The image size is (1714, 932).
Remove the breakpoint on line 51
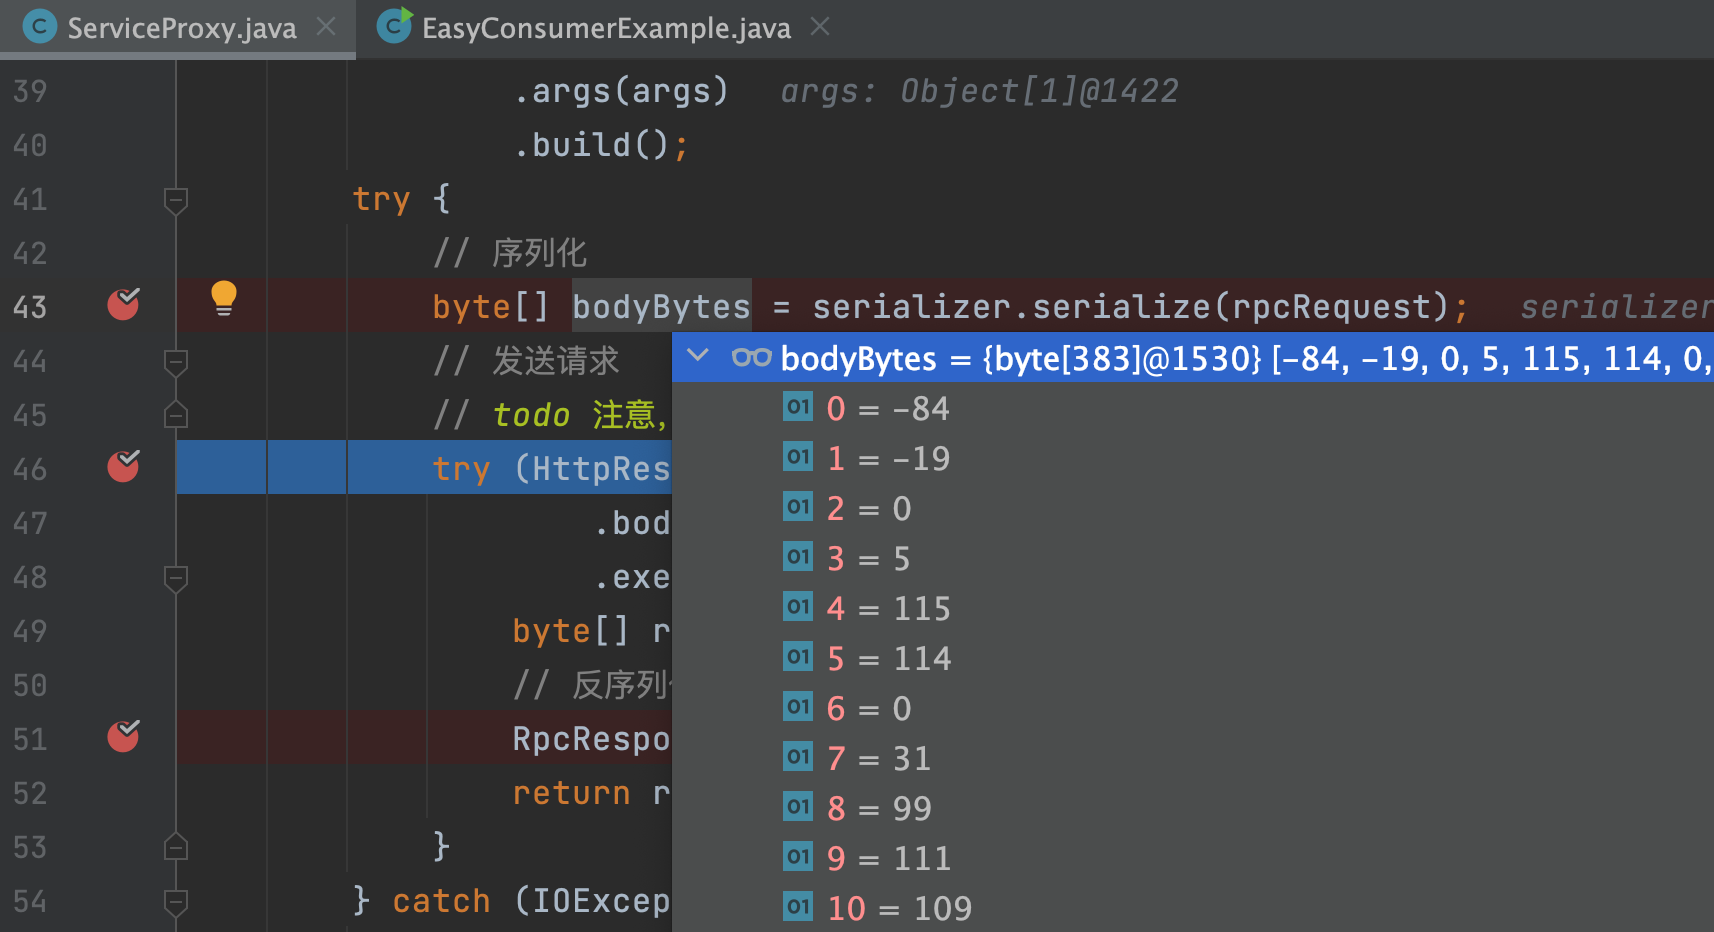point(123,737)
